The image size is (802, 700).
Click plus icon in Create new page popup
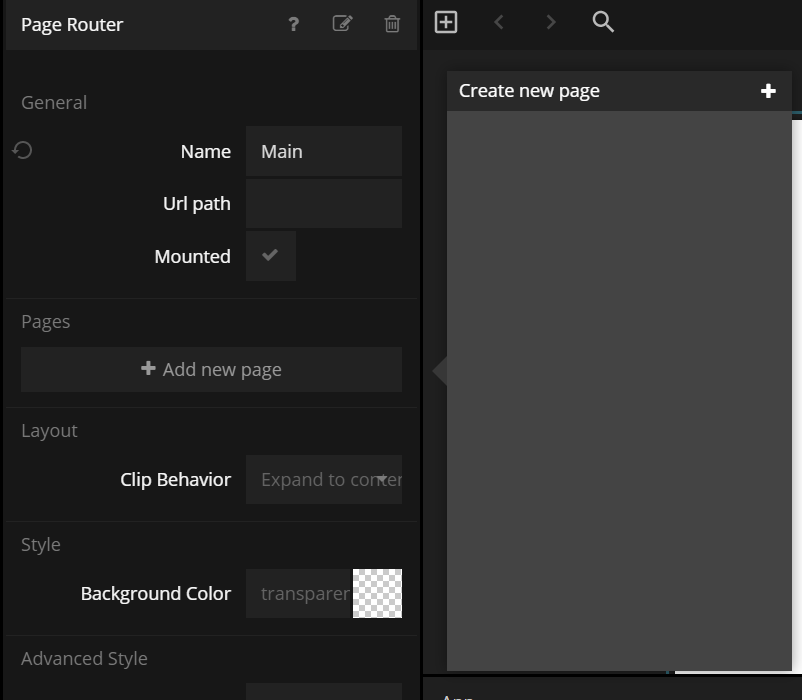tap(768, 91)
